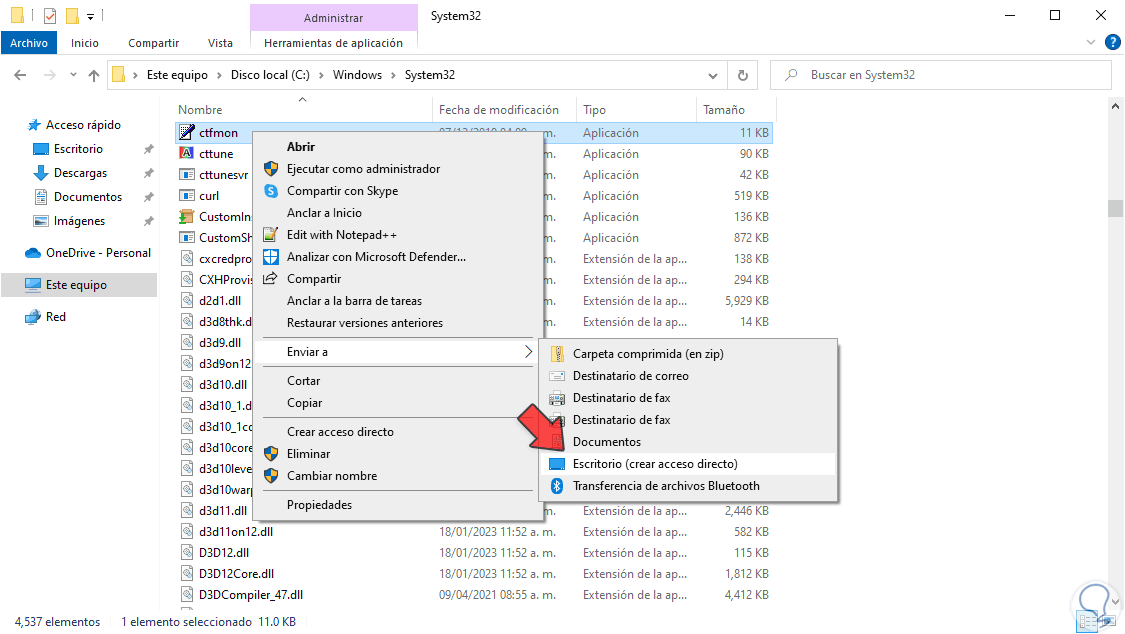Click Windows in the address breadcrumb
This screenshot has height=634, width=1125.
pos(357,75)
